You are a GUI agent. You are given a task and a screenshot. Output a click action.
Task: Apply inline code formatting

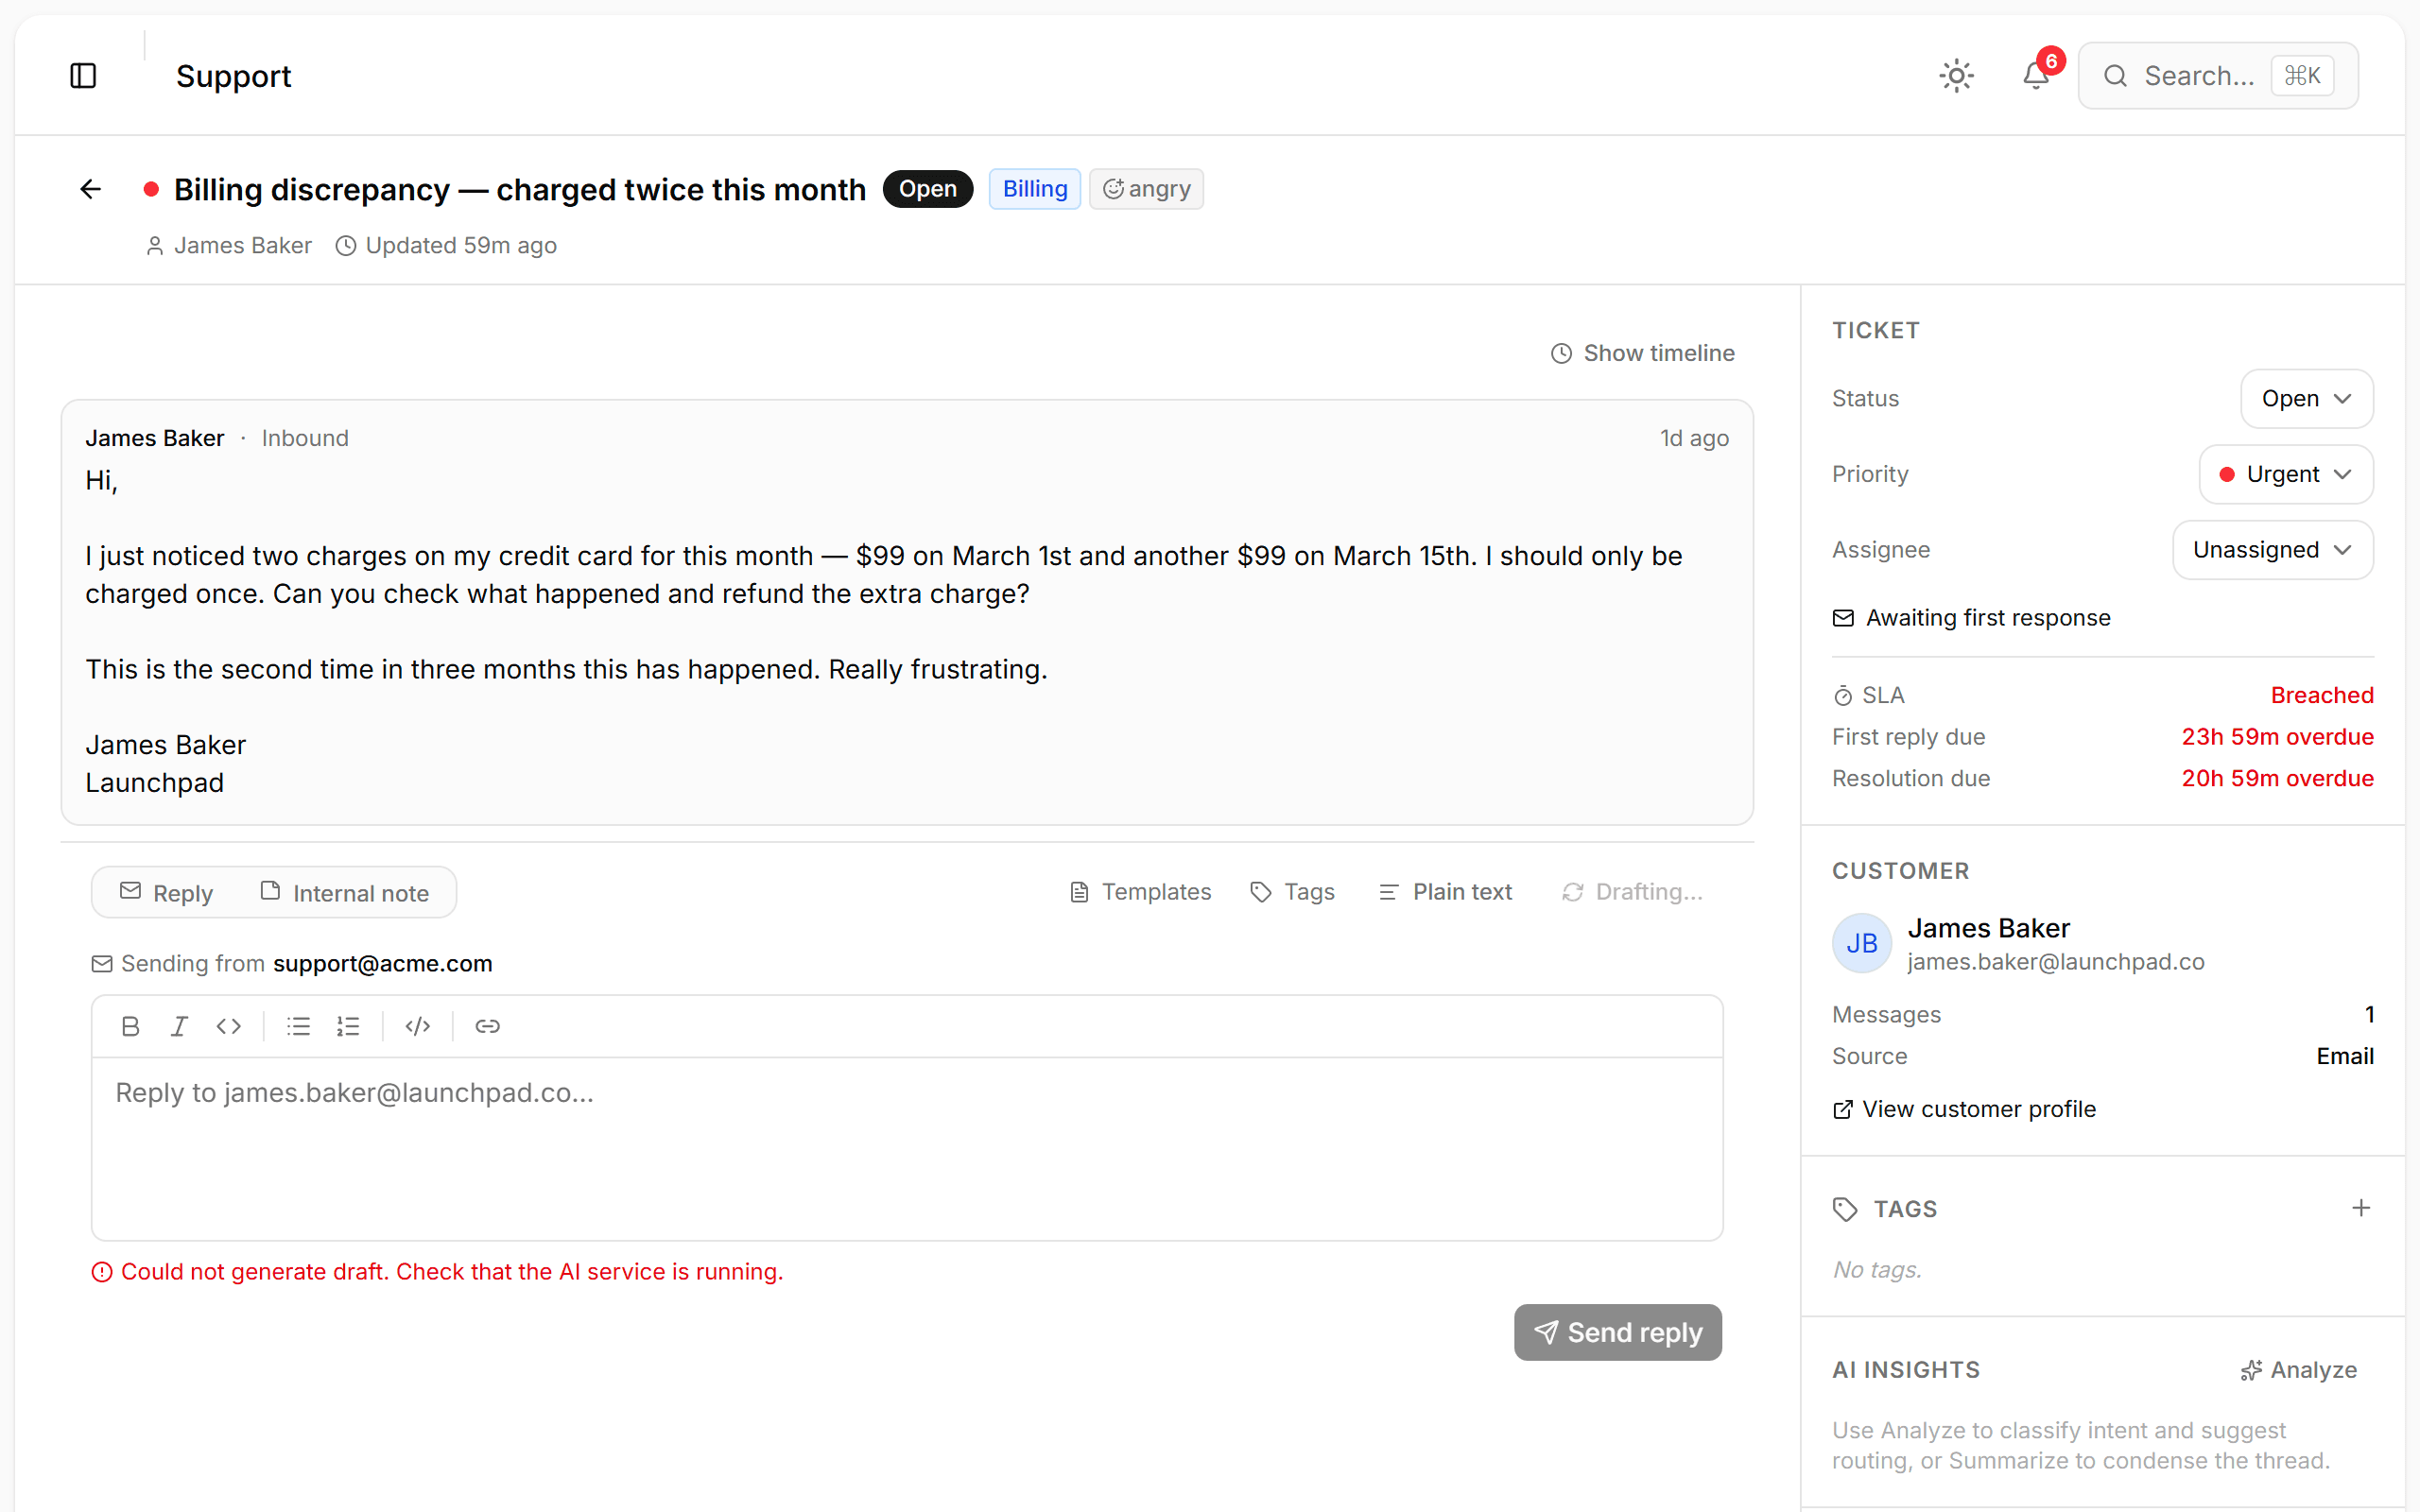point(228,1026)
